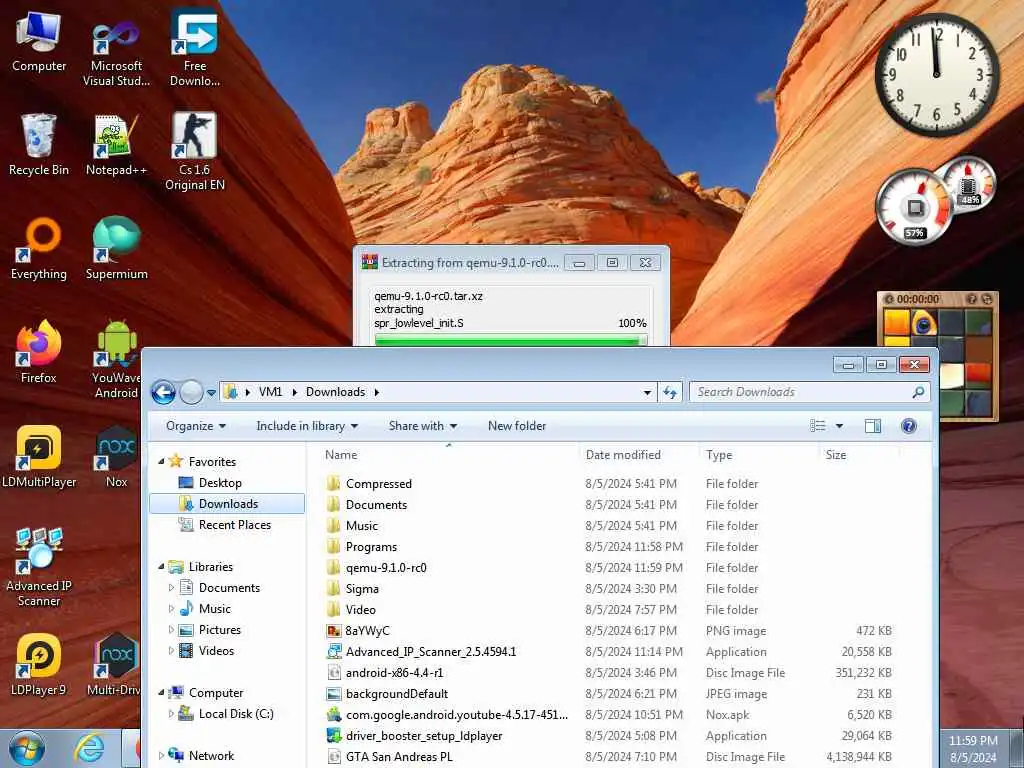Open LDPlayer9 desktop shortcut

pyautogui.click(x=39, y=665)
